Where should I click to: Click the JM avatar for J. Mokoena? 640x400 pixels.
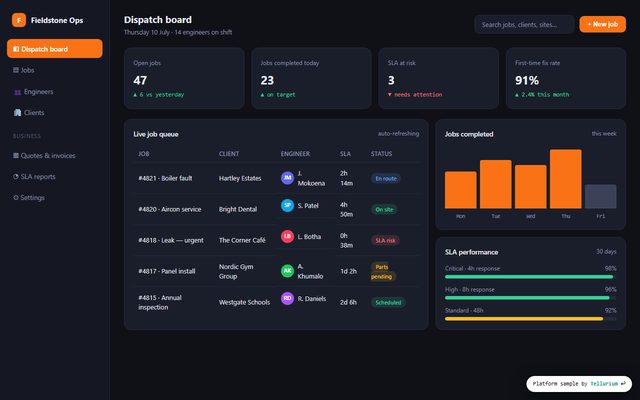(x=287, y=178)
